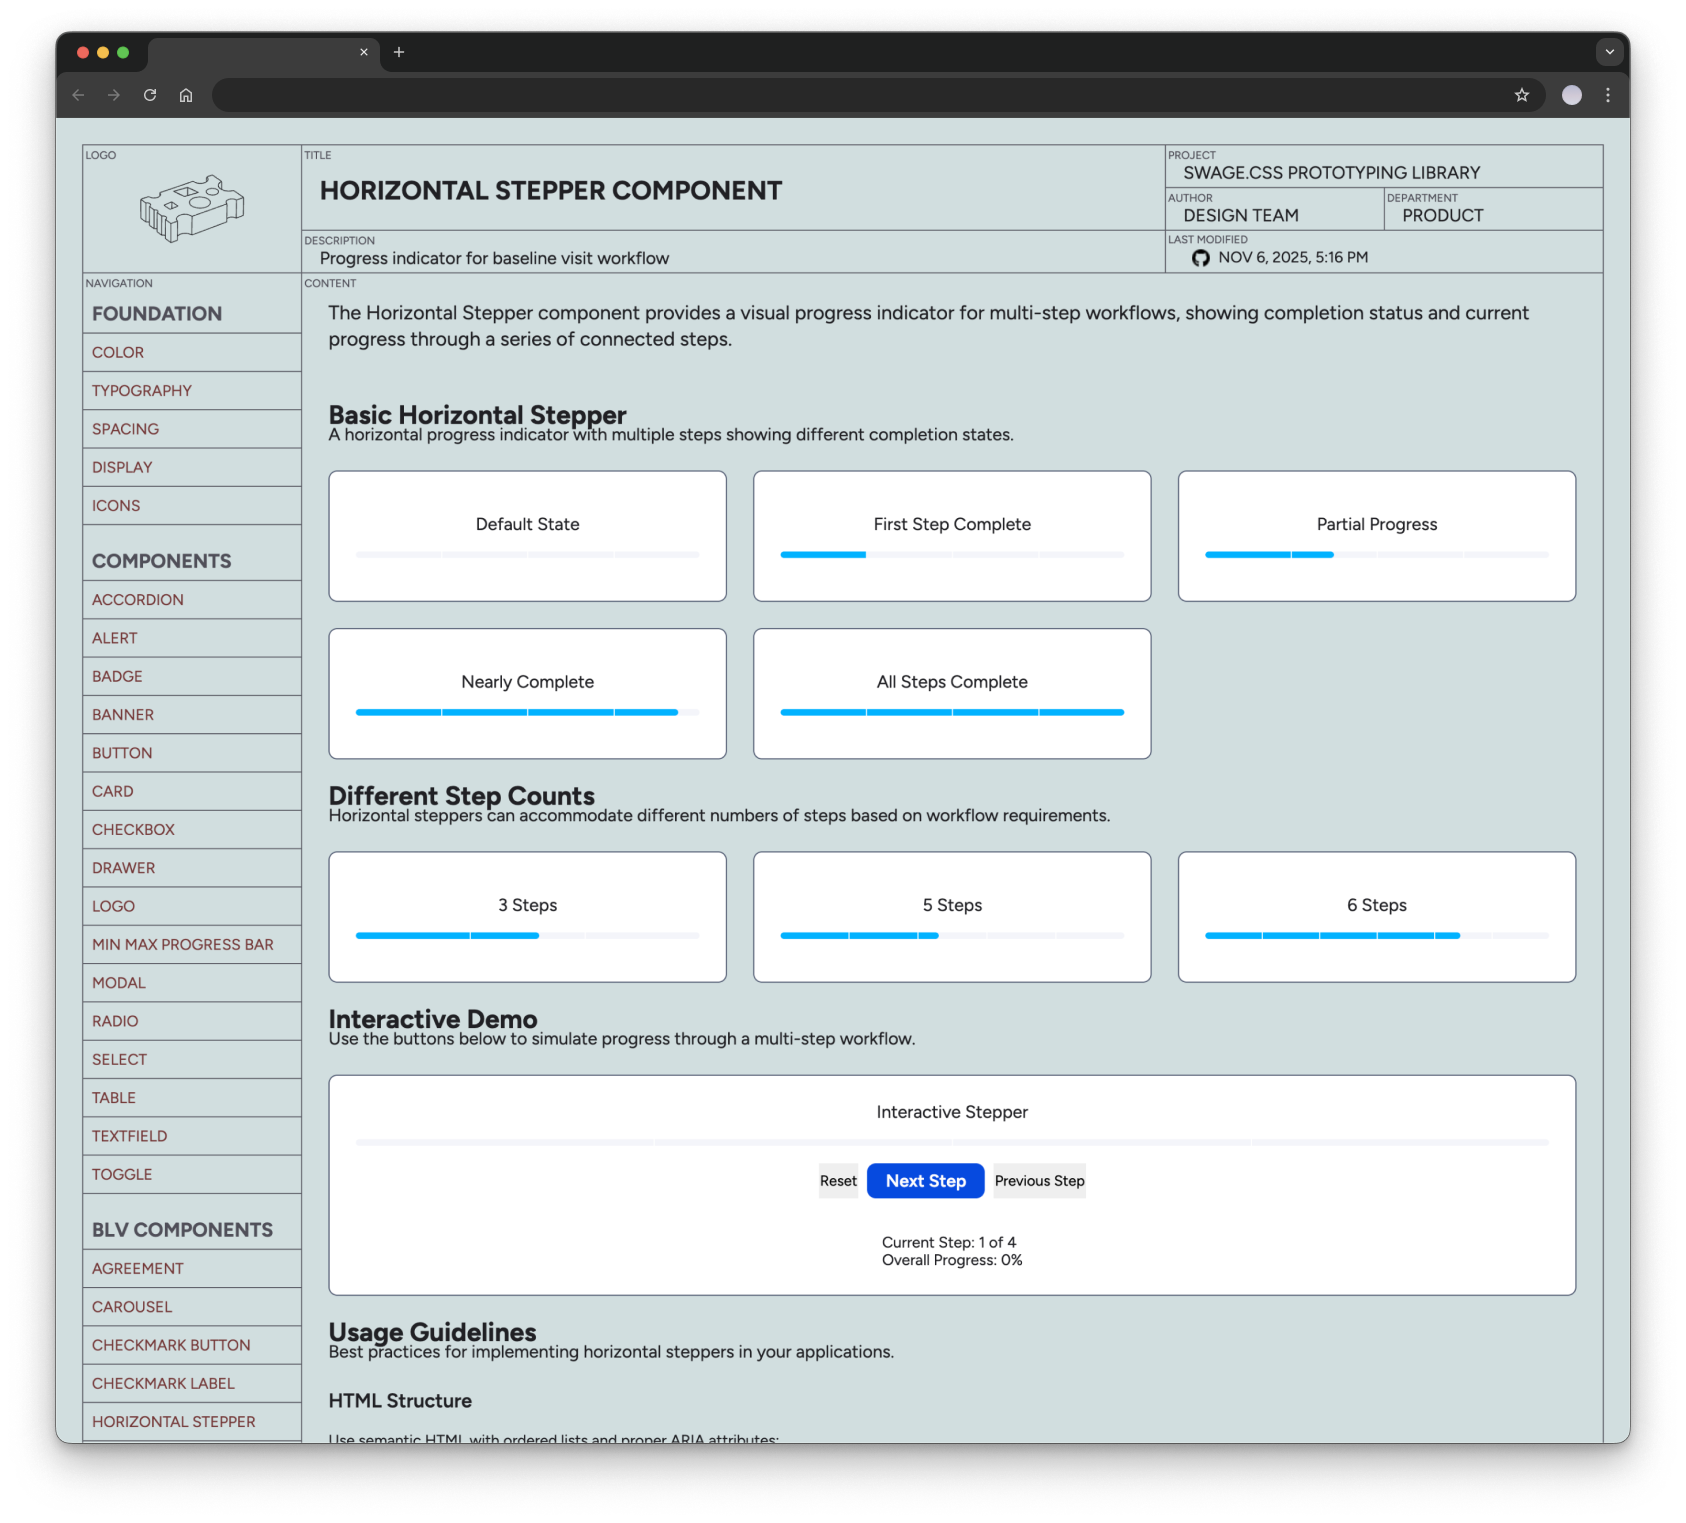Click the First Step Complete progress bar
This screenshot has width=1686, height=1523.
click(x=951, y=555)
